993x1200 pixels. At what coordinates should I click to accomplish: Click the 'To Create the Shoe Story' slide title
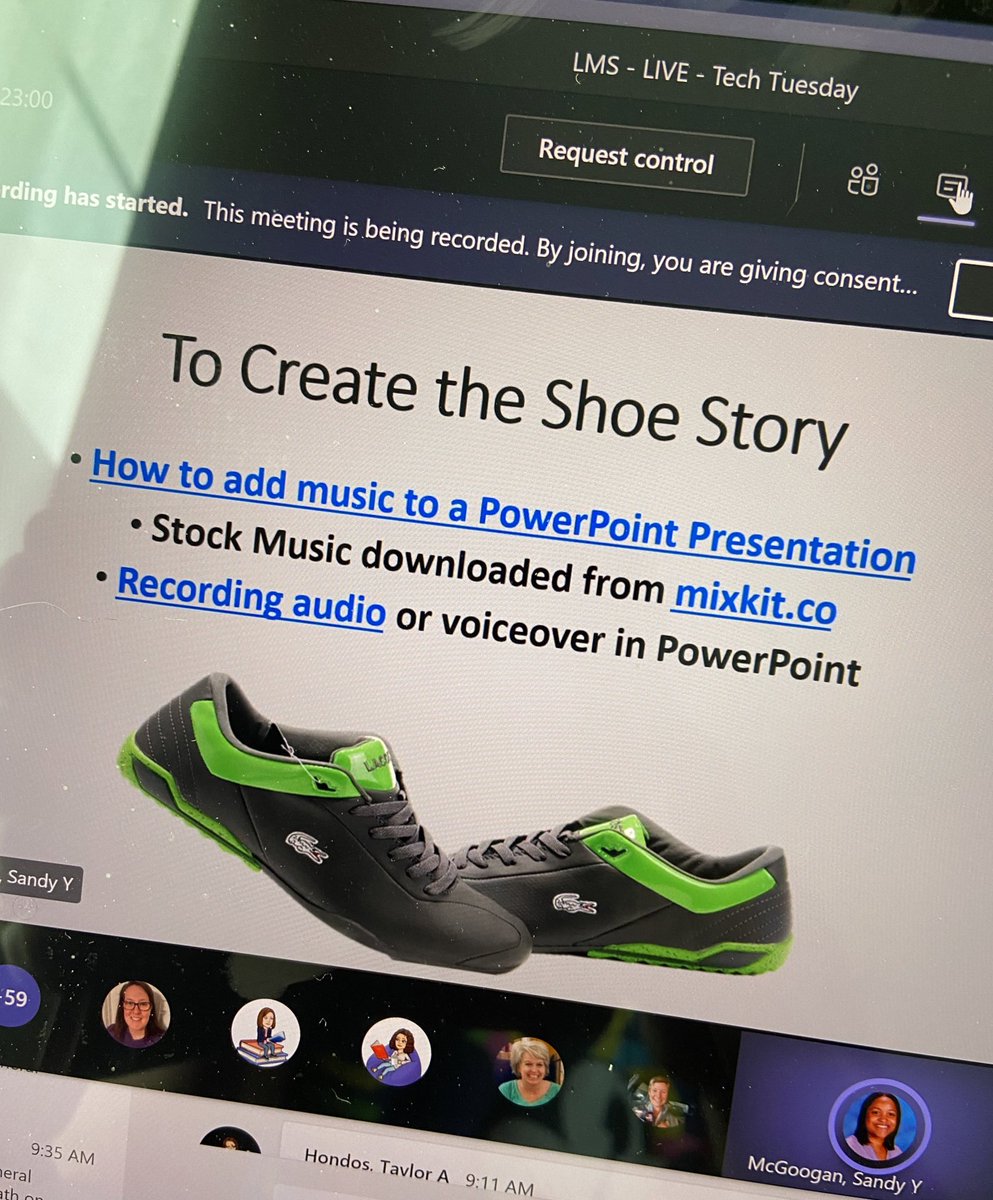[505, 400]
